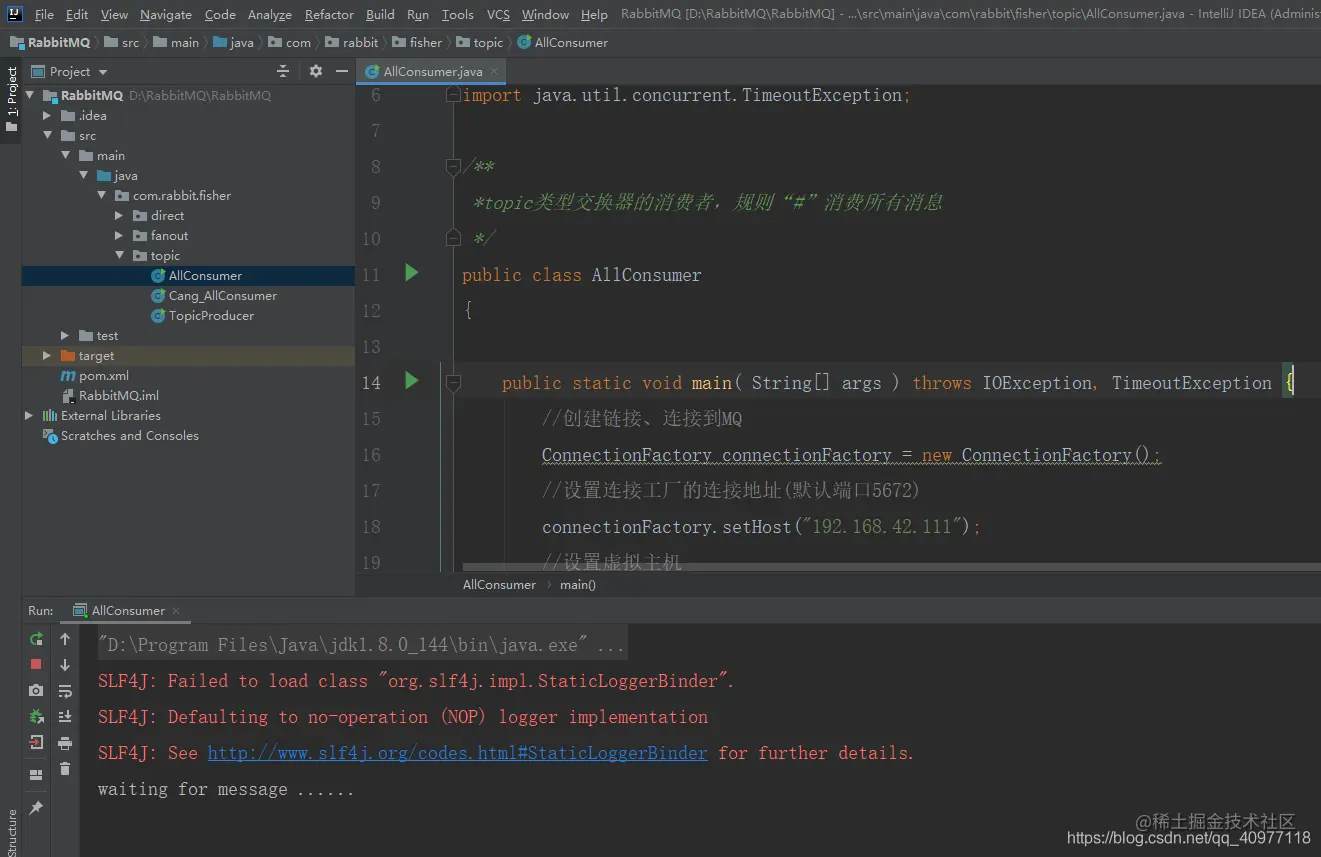Viewport: 1321px width, 857px height.
Task: Collapse the src folder
Action: [x=47, y=135]
